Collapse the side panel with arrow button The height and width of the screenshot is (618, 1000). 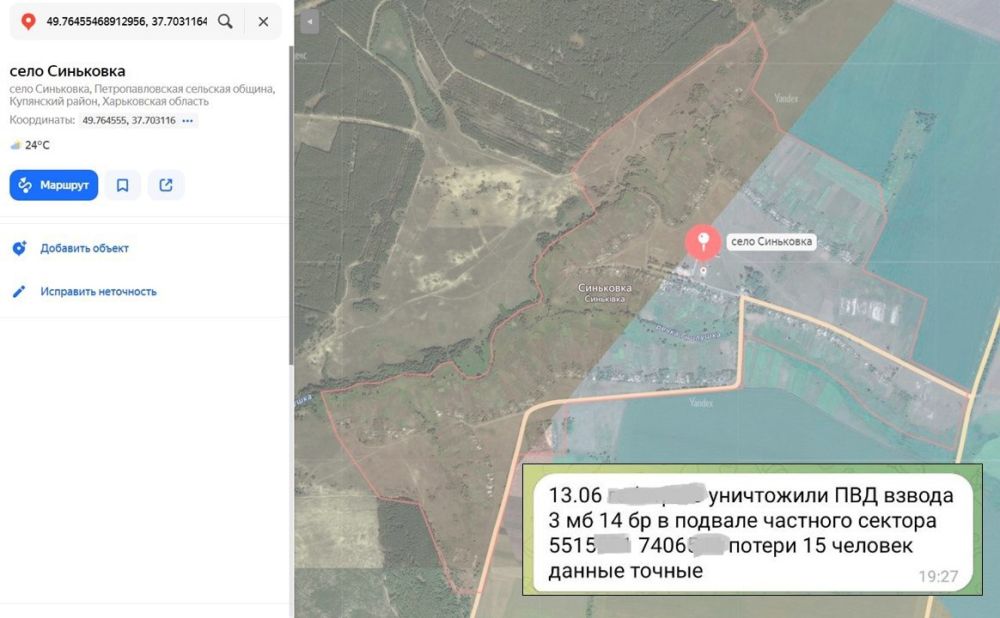coord(309,22)
